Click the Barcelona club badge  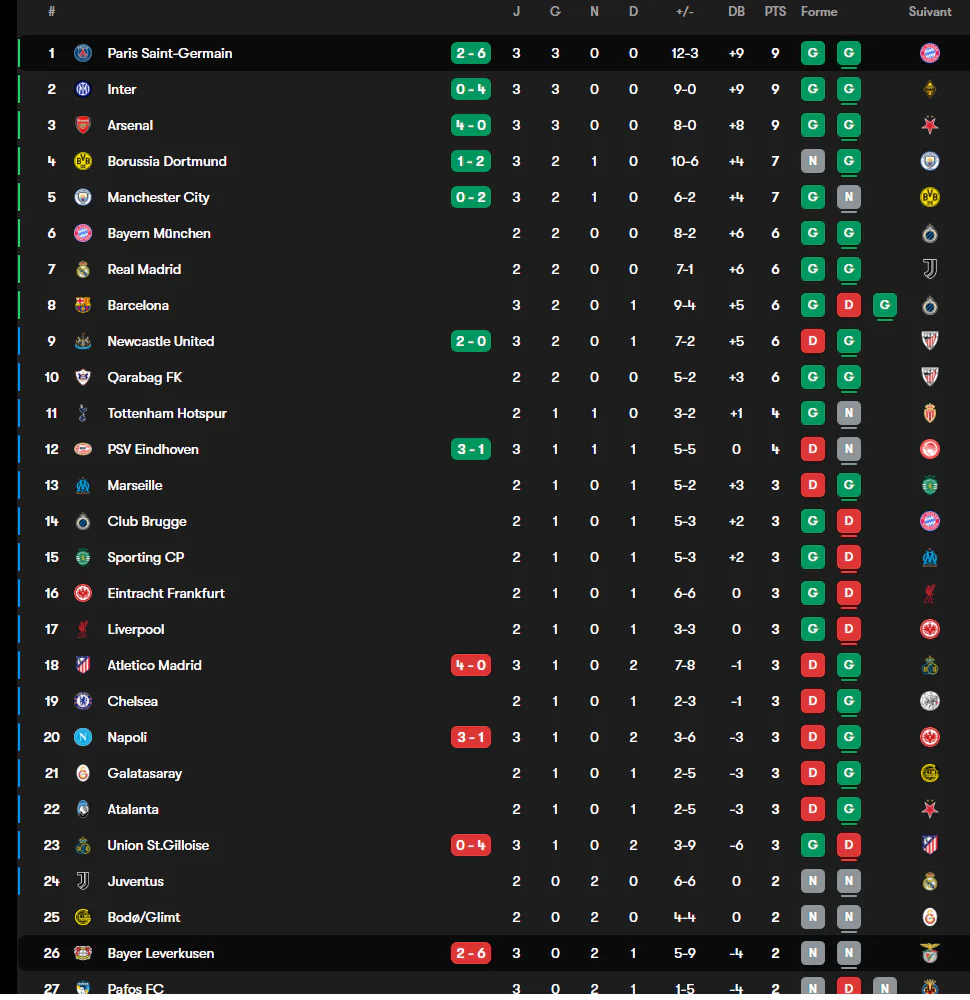point(83,305)
